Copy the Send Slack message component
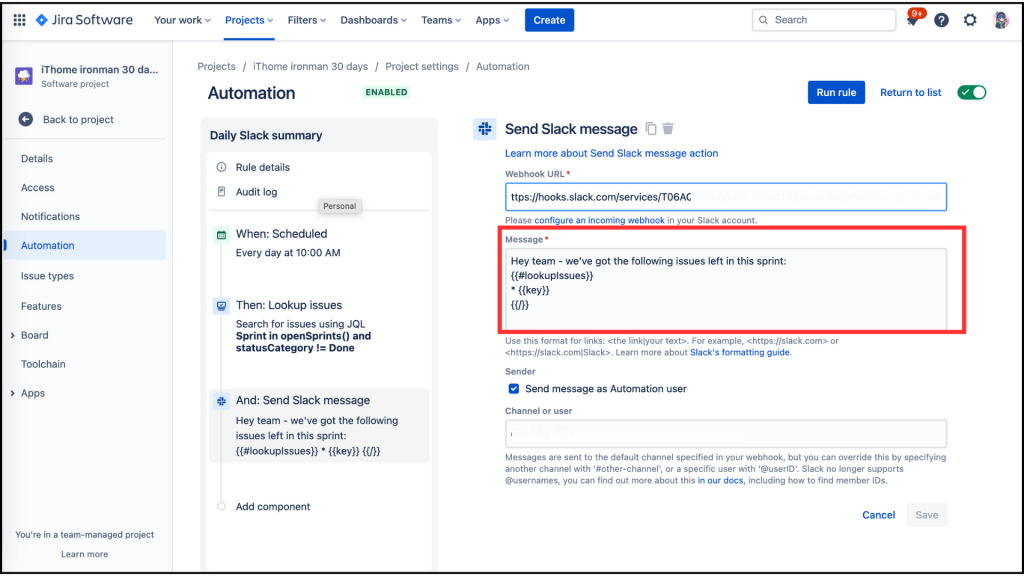This screenshot has height=576, width=1024. point(650,129)
